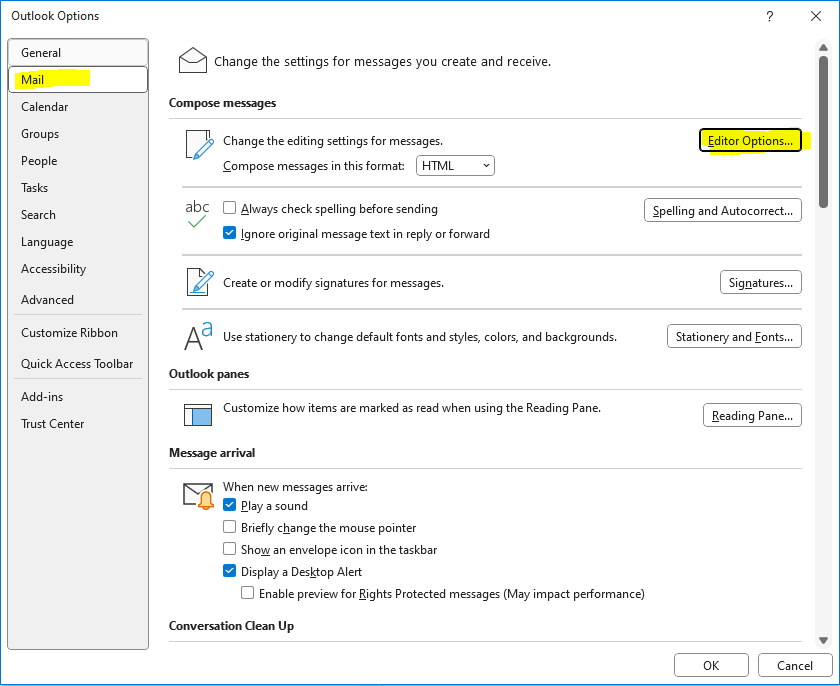Image resolution: width=840 pixels, height=686 pixels.
Task: Click the signature page-and-pen icon
Action: 200,282
